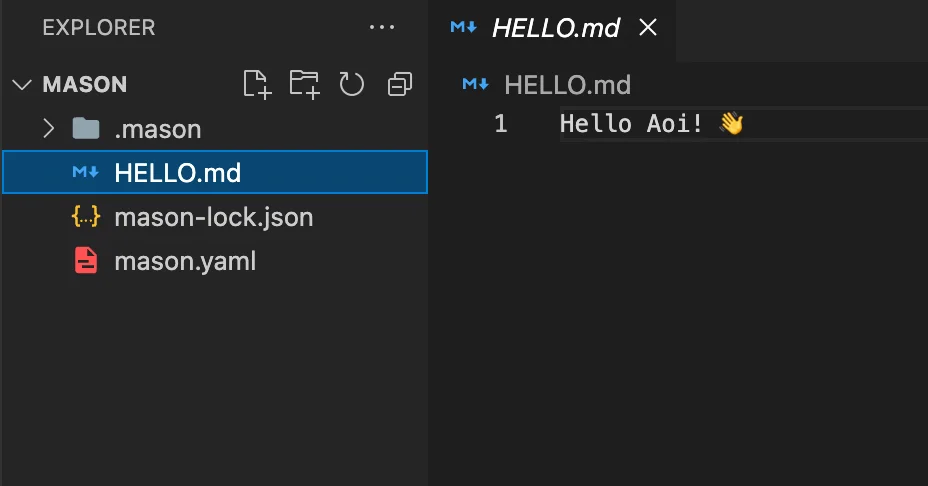The height and width of the screenshot is (486, 928).
Task: Open mason.yaml from the file tree
Action: (185, 262)
